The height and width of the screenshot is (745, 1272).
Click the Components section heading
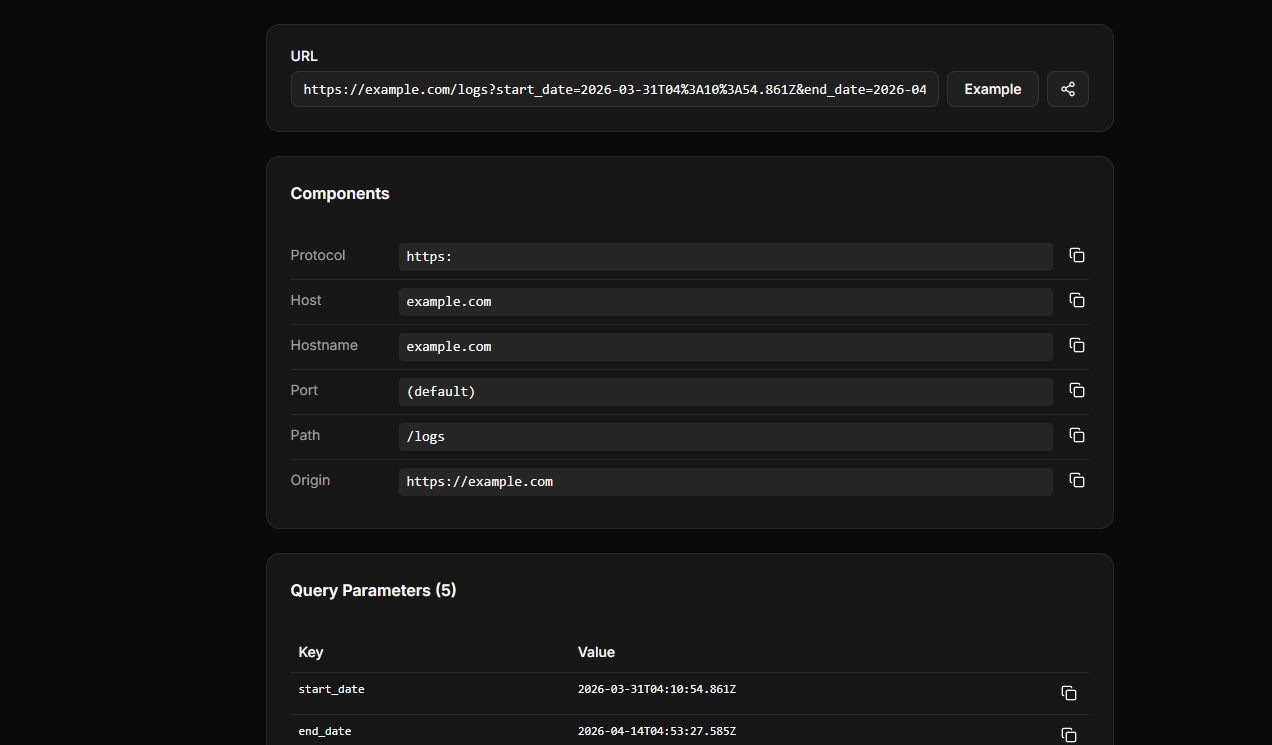tap(340, 193)
